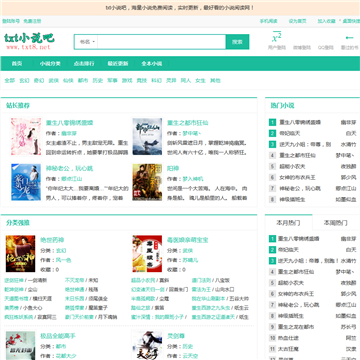Focus the search text input field

point(161,42)
